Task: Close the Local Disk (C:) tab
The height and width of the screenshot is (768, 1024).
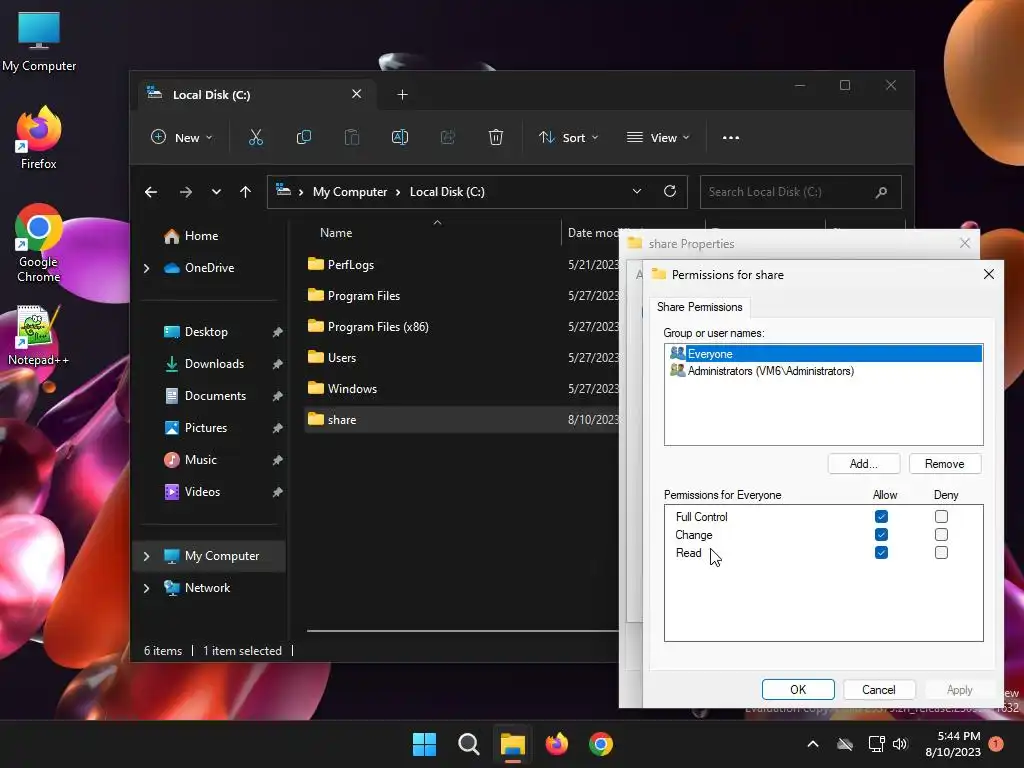Action: (x=357, y=94)
